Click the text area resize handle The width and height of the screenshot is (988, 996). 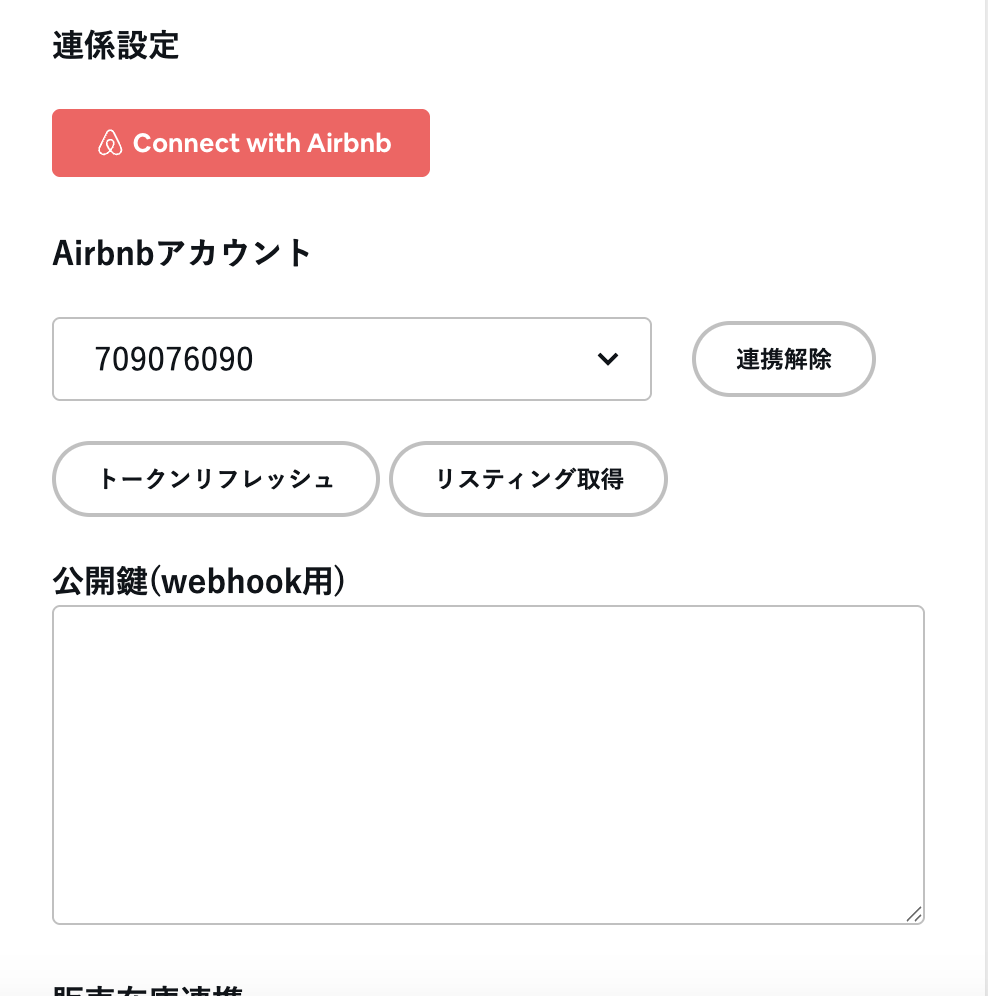913,914
